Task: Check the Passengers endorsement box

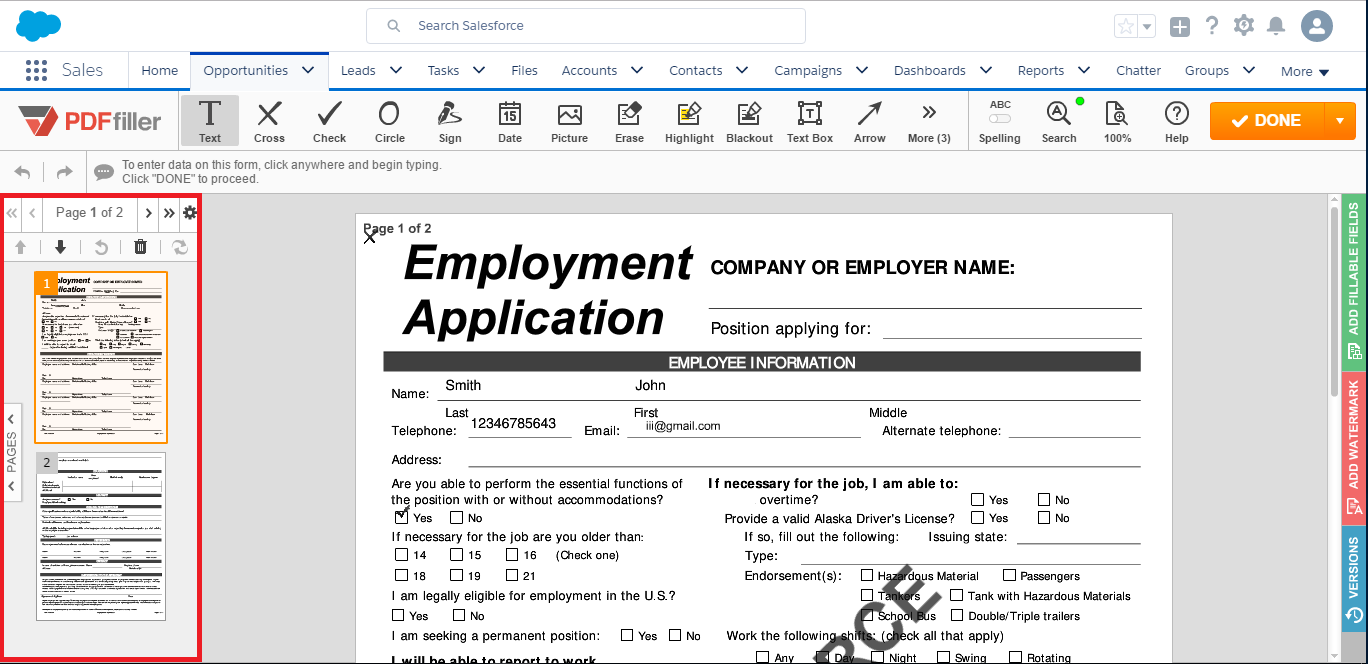Action: 1010,575
